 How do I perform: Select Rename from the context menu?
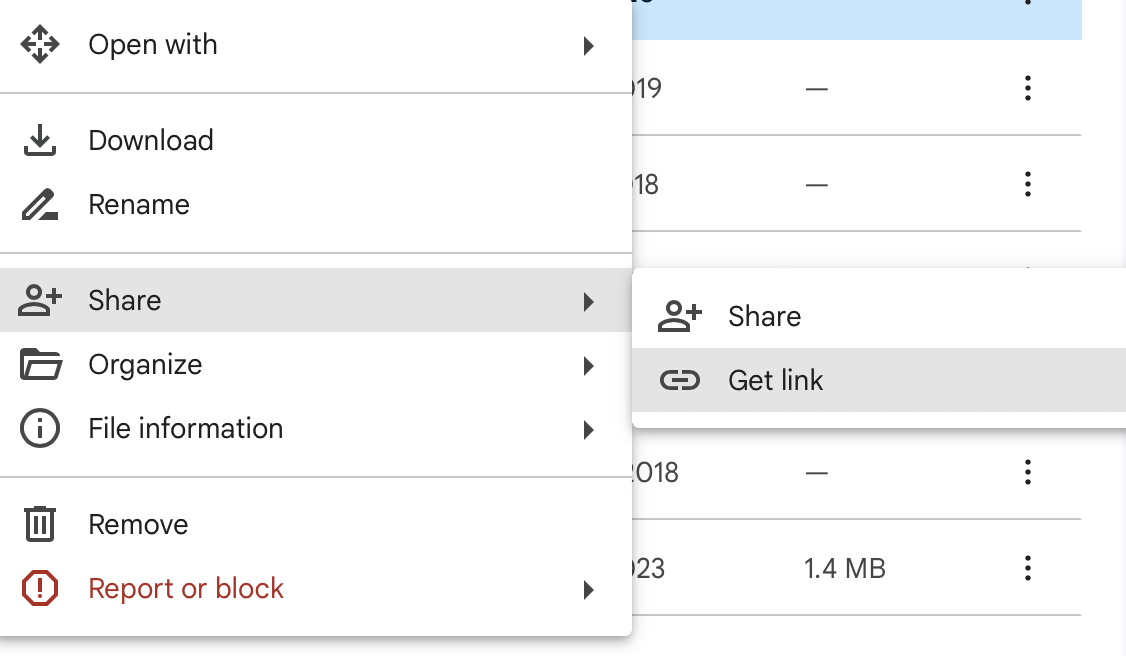click(139, 204)
